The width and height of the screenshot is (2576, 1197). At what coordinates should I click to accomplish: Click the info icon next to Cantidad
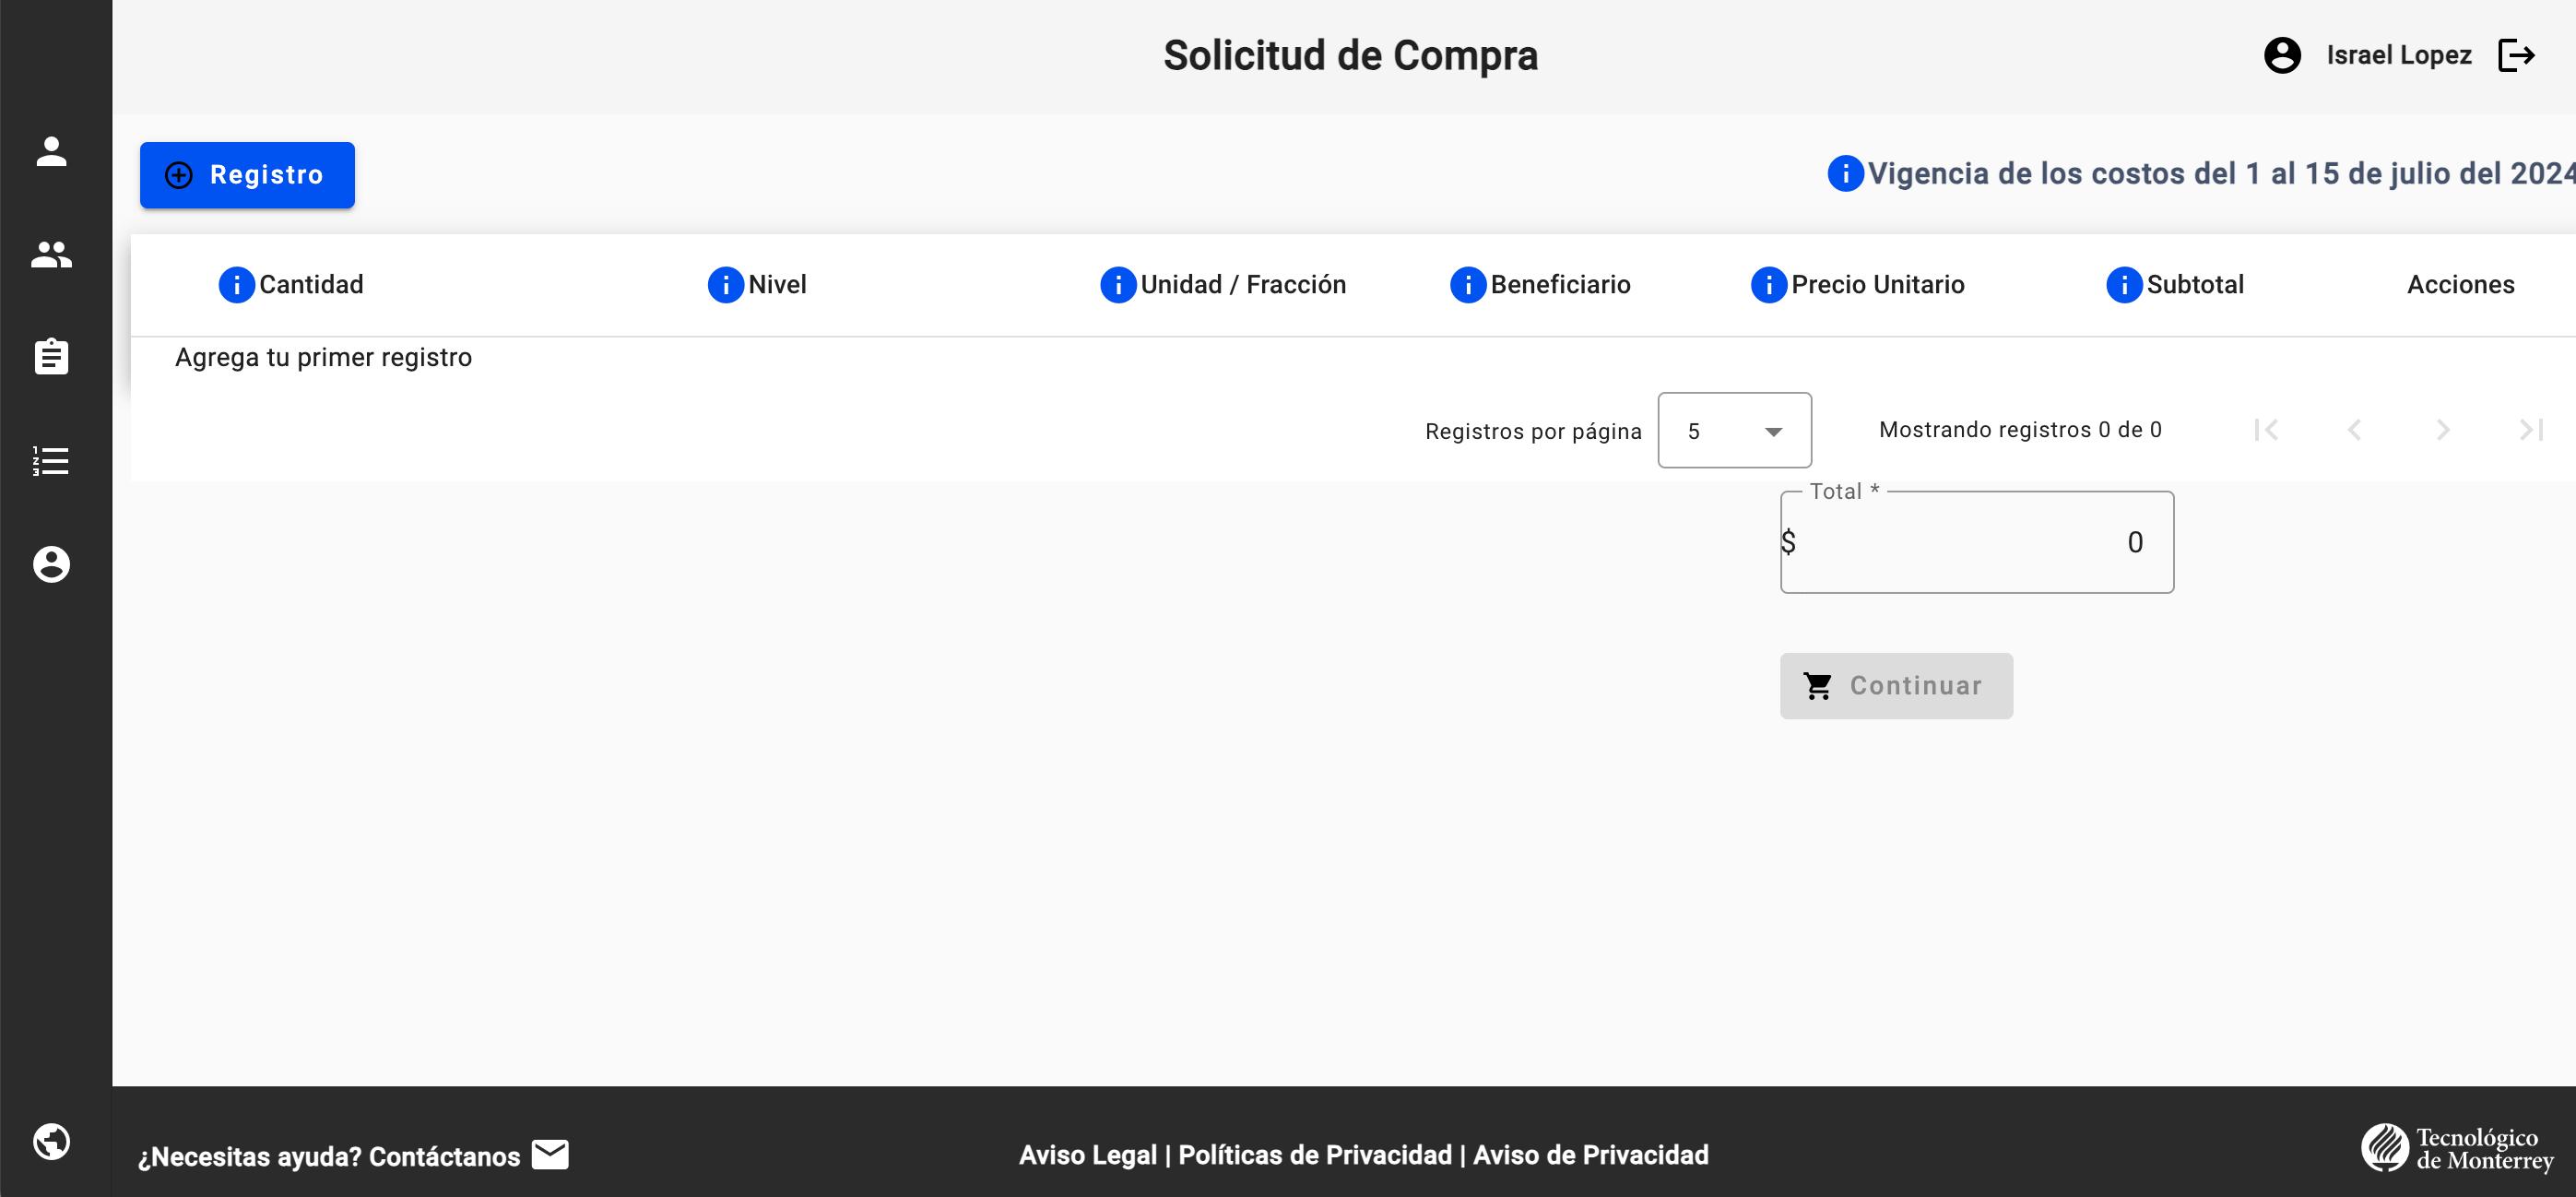[236, 285]
